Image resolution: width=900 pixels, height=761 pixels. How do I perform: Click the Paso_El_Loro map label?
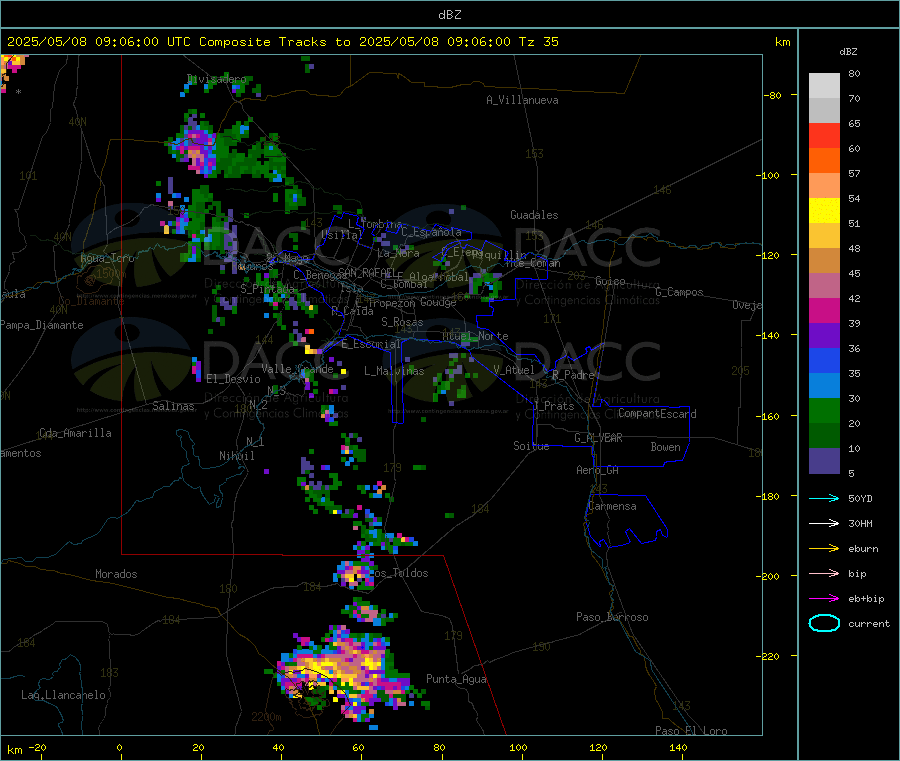click(x=691, y=731)
